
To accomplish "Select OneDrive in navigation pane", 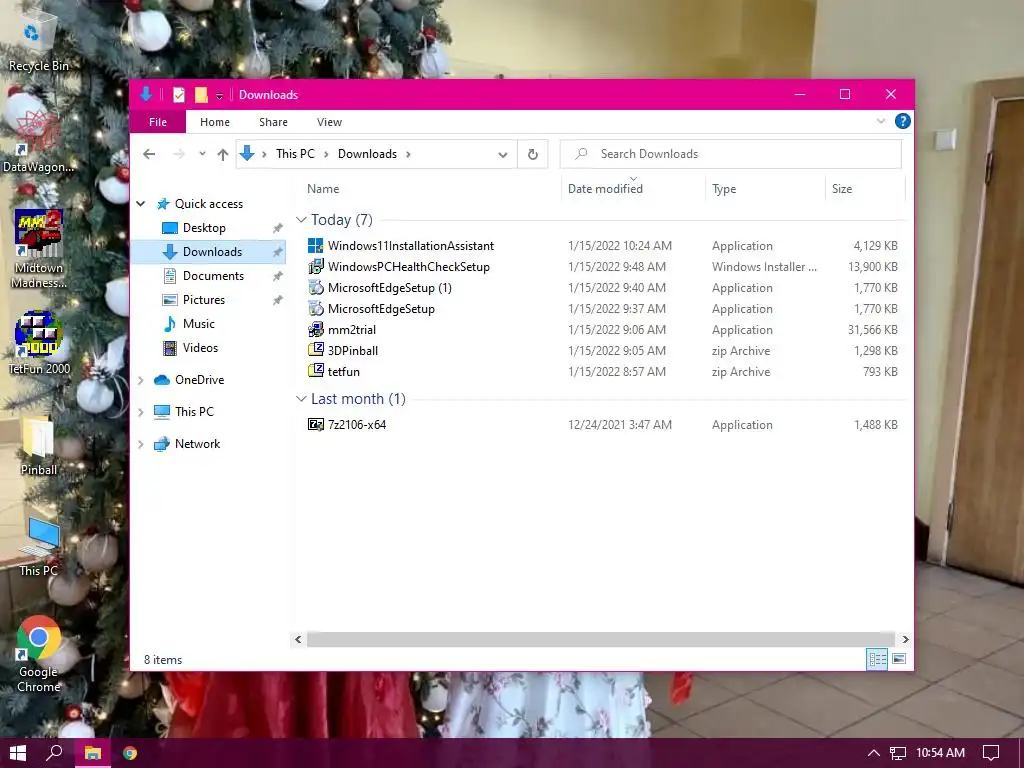I will point(199,380).
